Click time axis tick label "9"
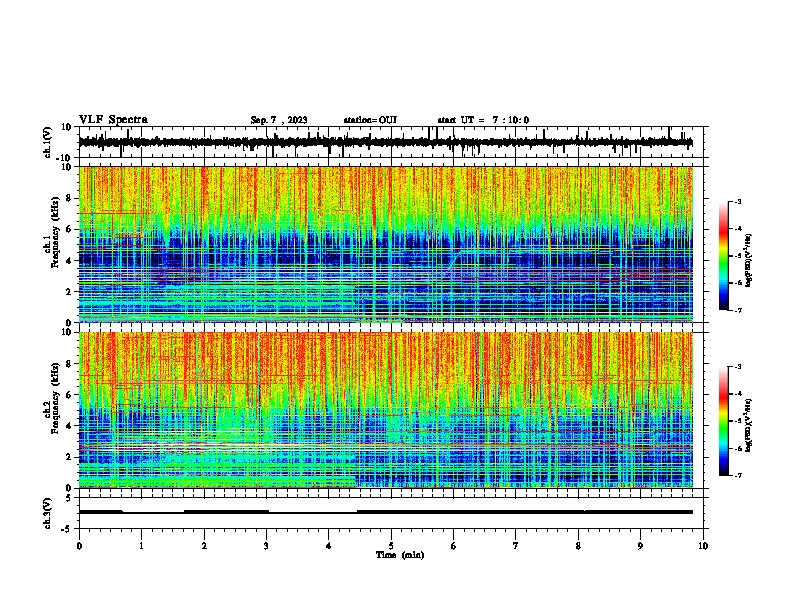792x612 pixels. pyautogui.click(x=640, y=546)
